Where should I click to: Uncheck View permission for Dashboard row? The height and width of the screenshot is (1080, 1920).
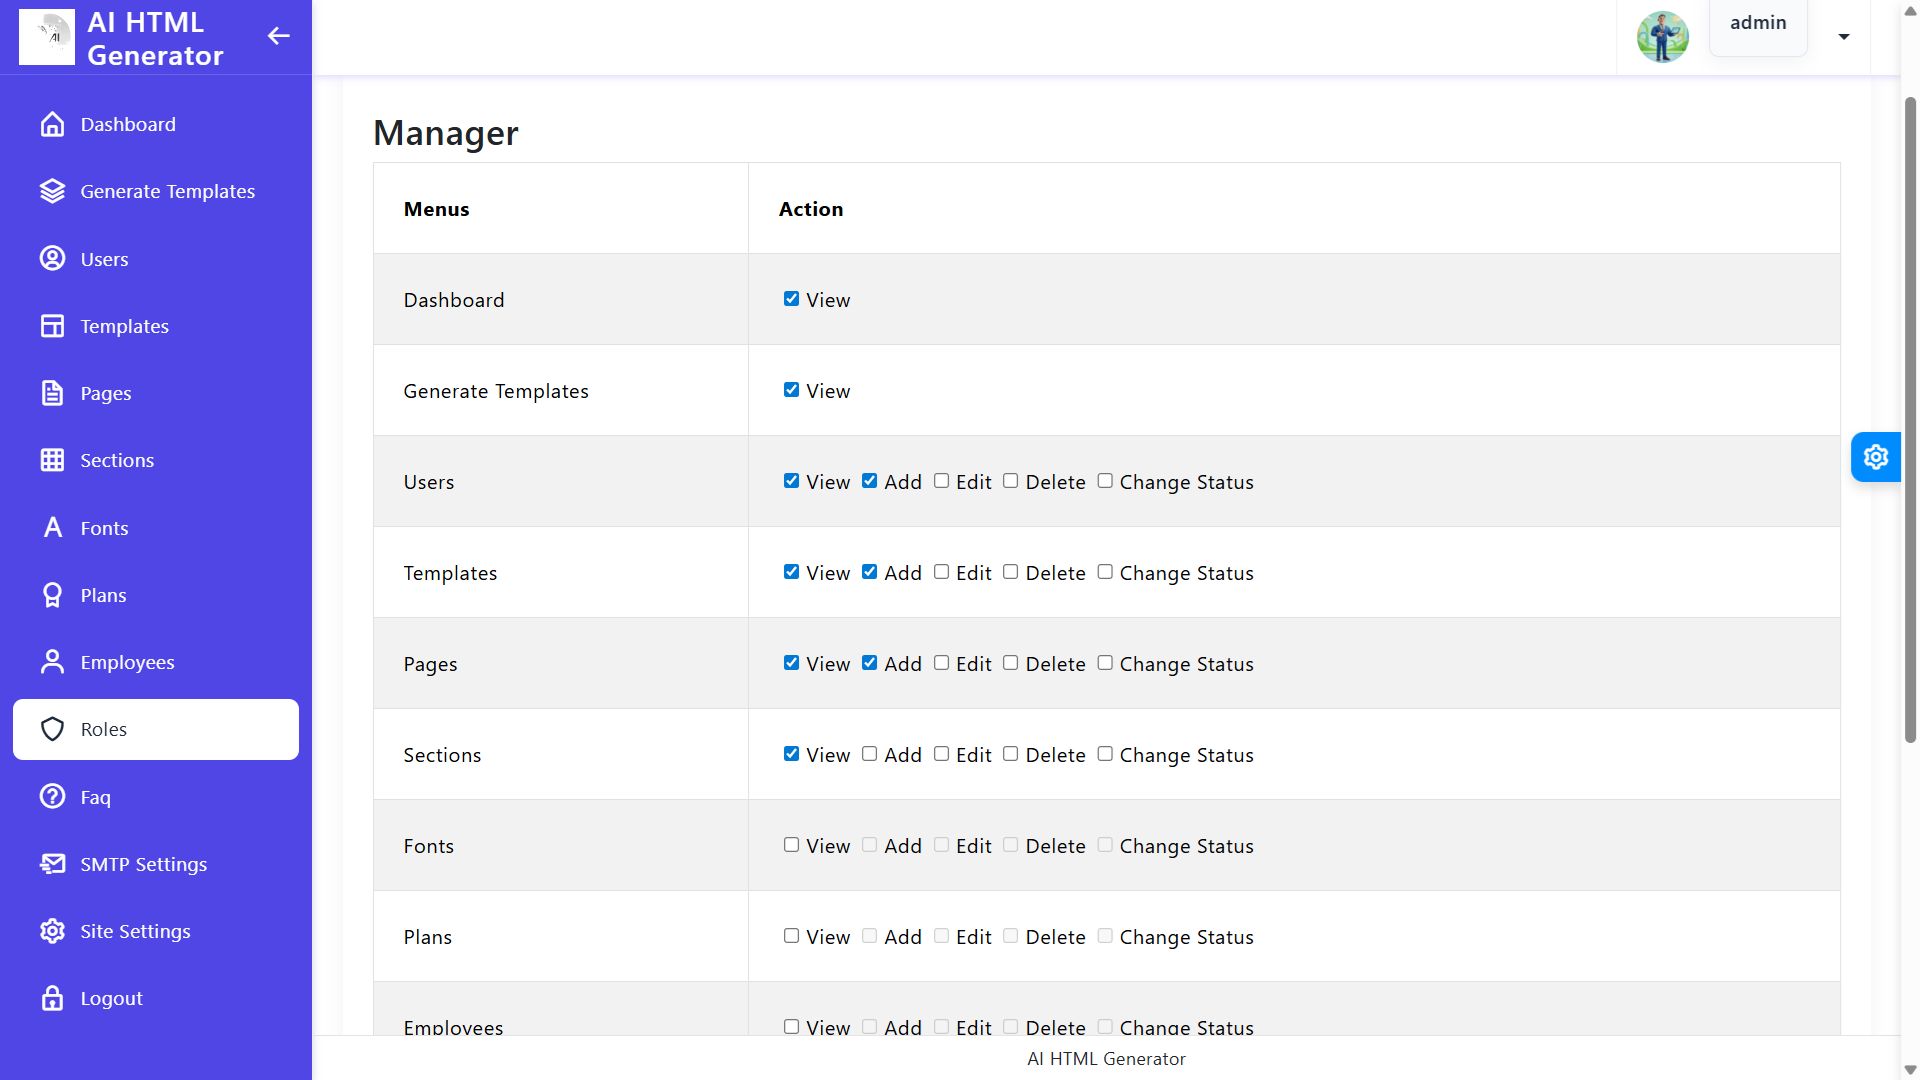coord(791,299)
